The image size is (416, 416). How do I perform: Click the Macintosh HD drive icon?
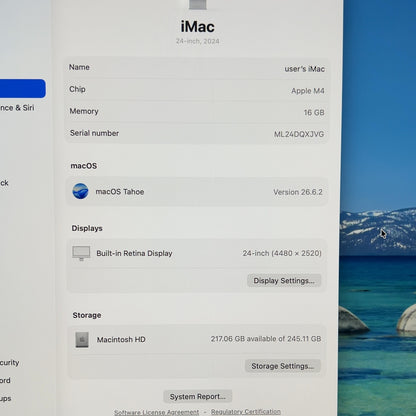click(x=82, y=340)
